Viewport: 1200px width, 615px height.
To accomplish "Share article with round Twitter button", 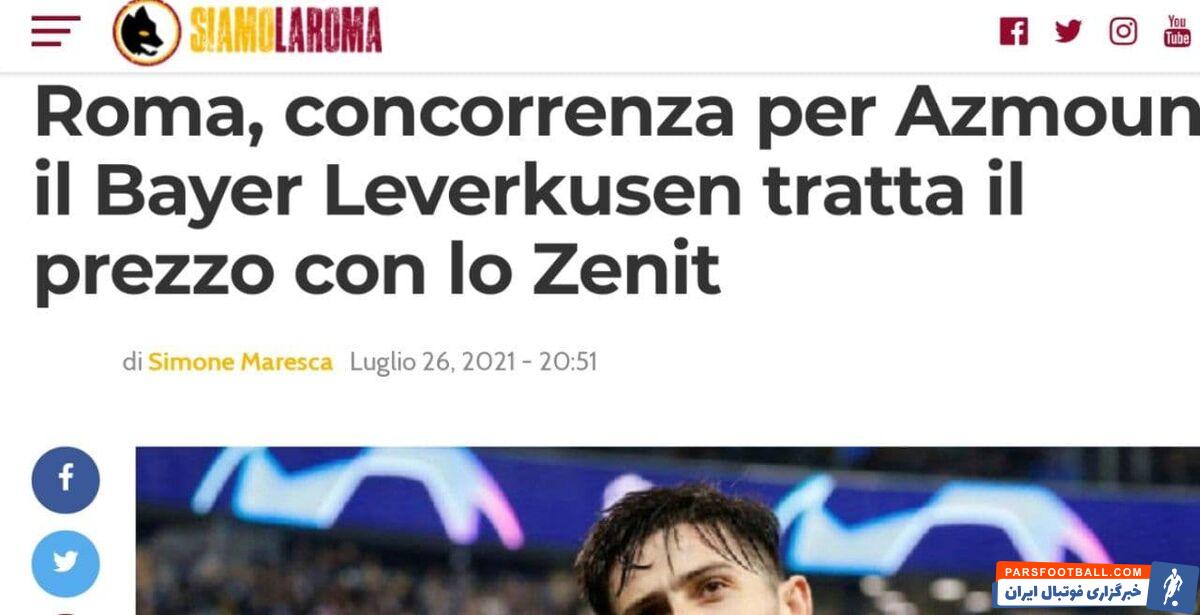I will 66,564.
